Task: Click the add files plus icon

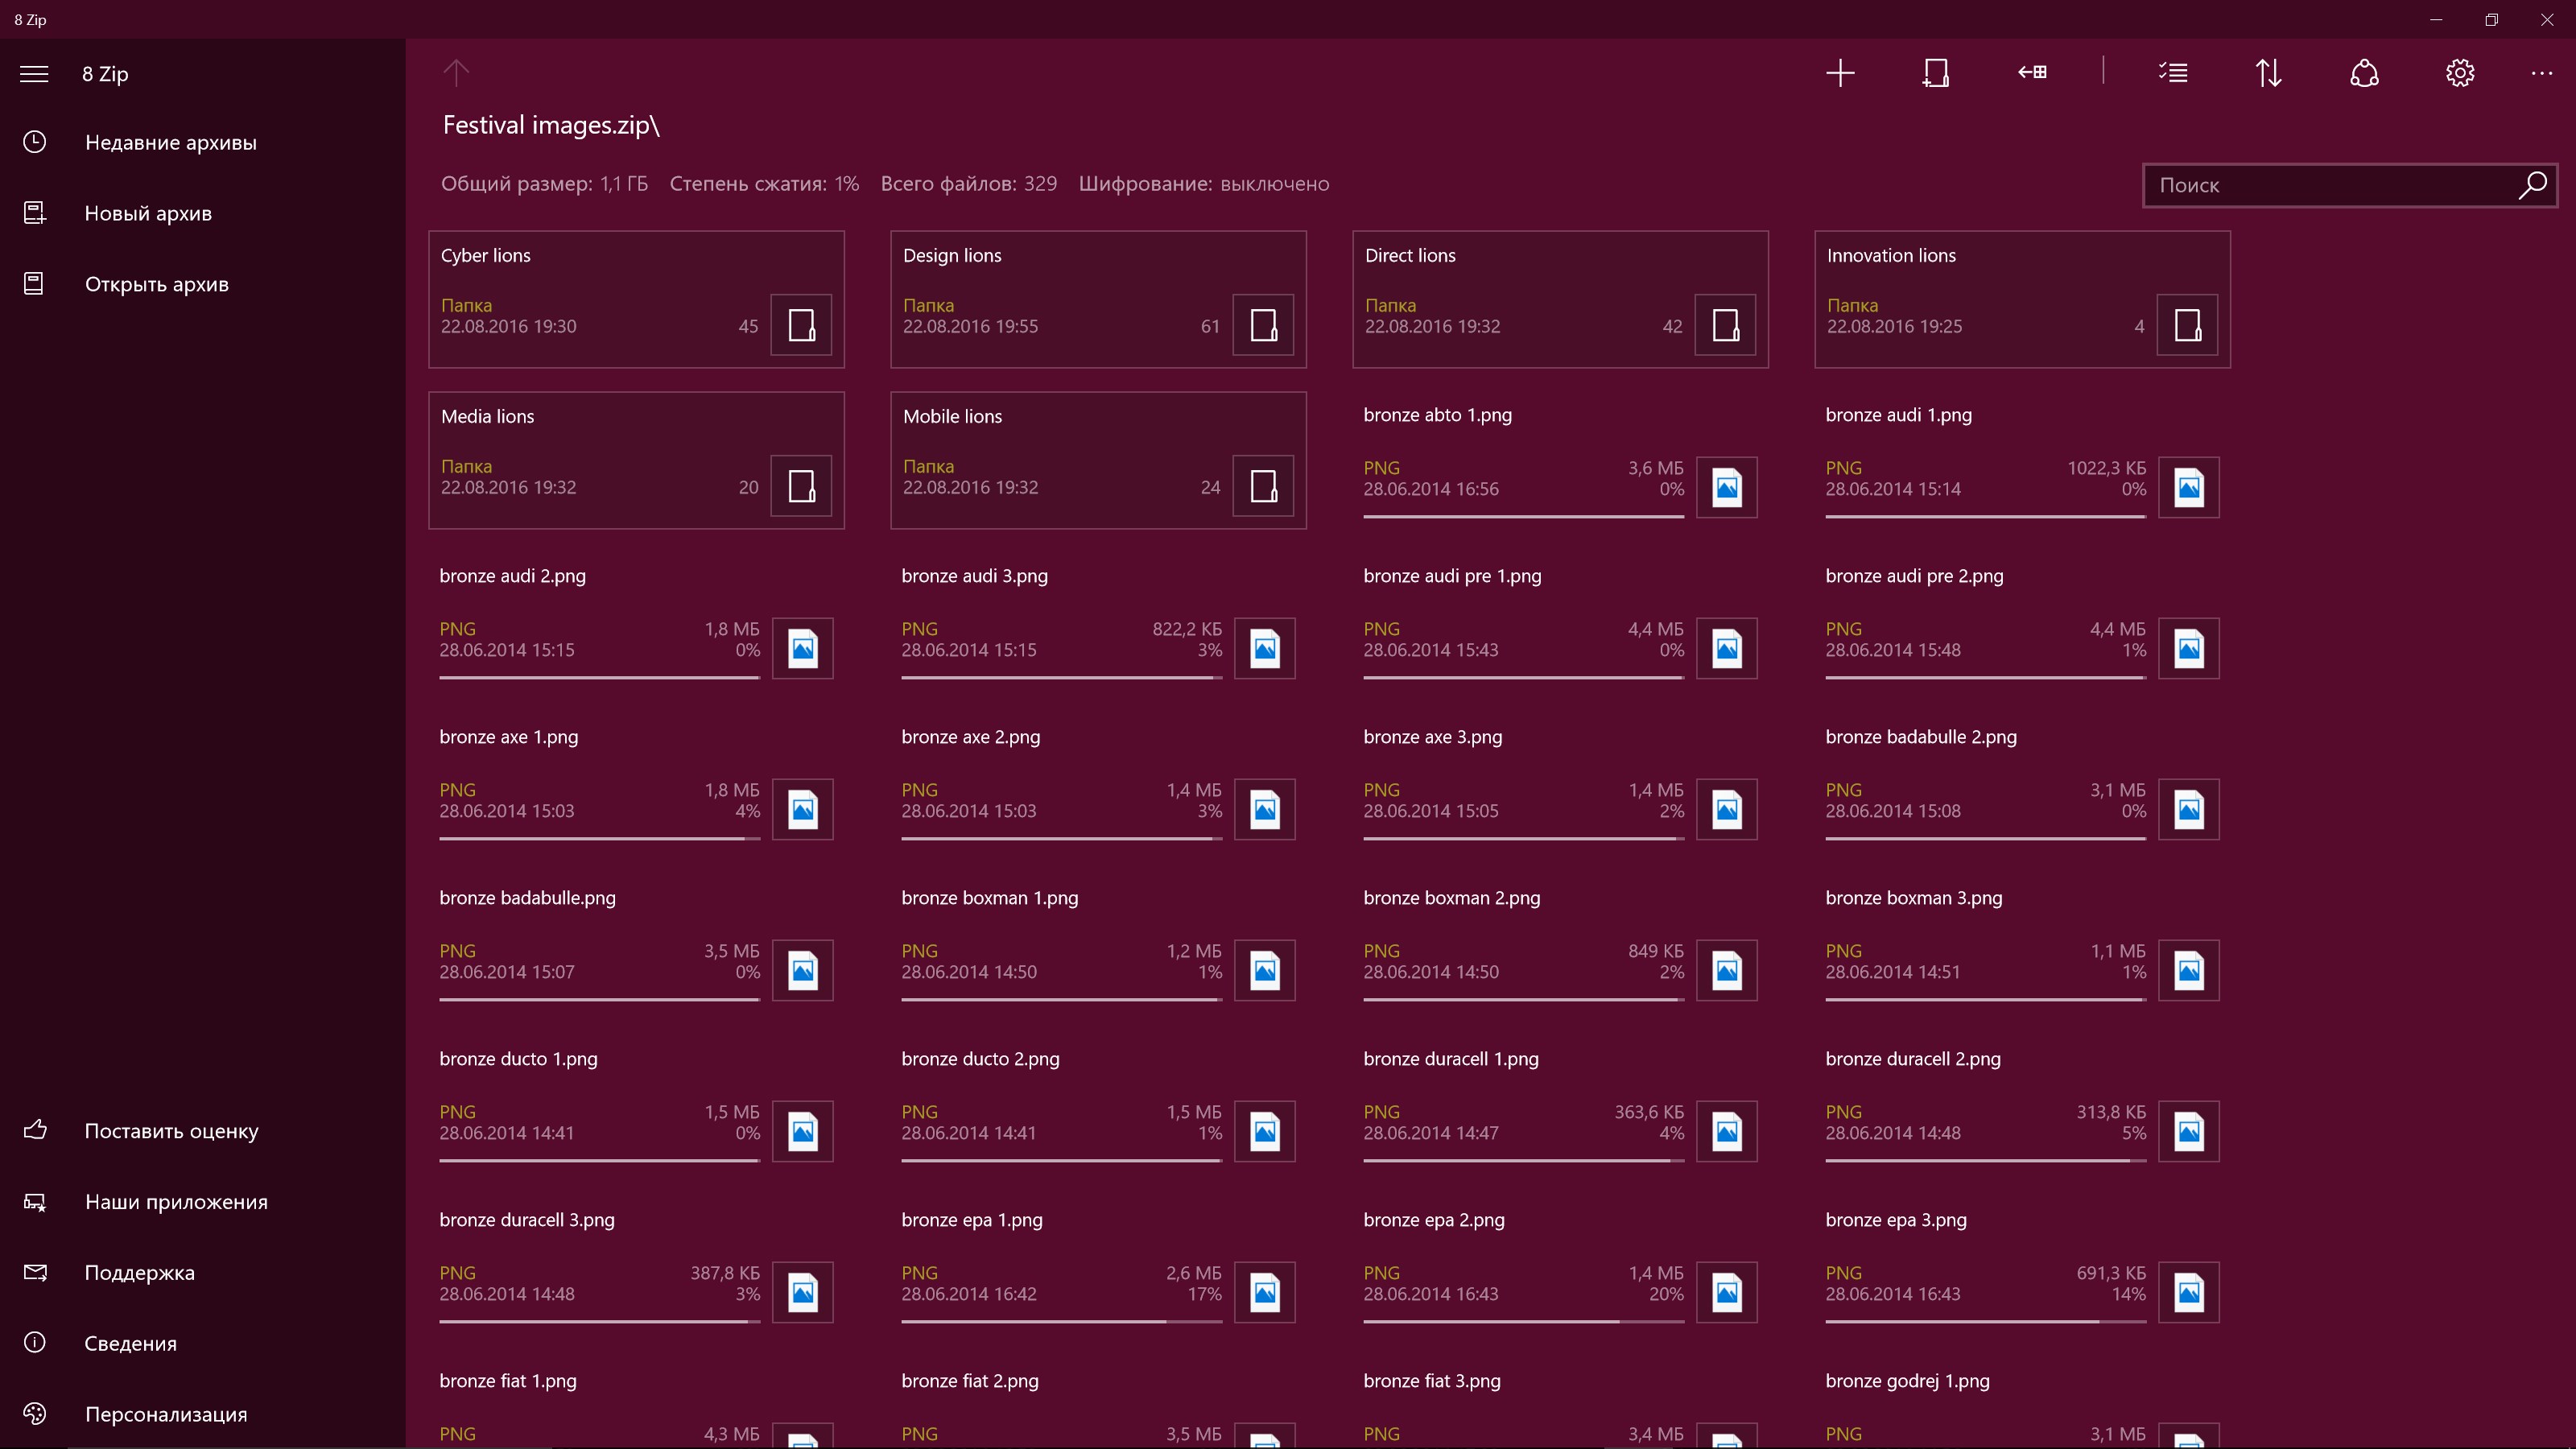Action: (1840, 73)
